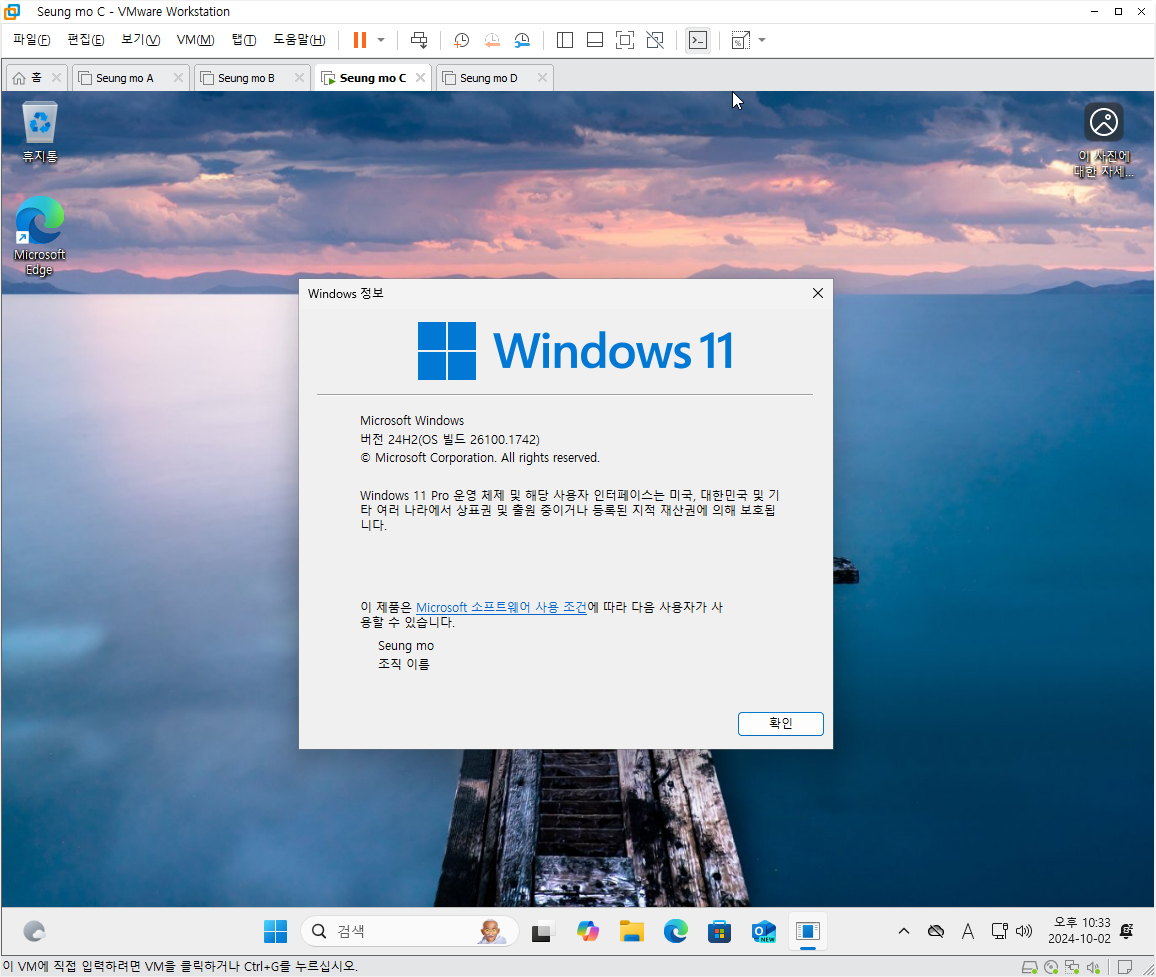Open the 도움말(H) menu

tap(299, 40)
